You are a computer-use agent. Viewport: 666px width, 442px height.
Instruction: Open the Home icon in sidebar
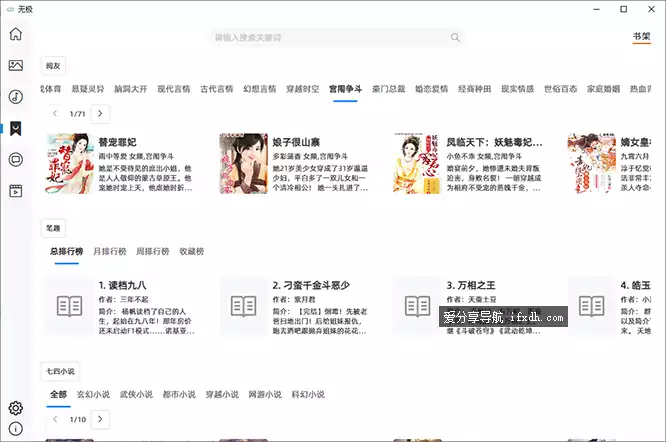click(x=16, y=34)
